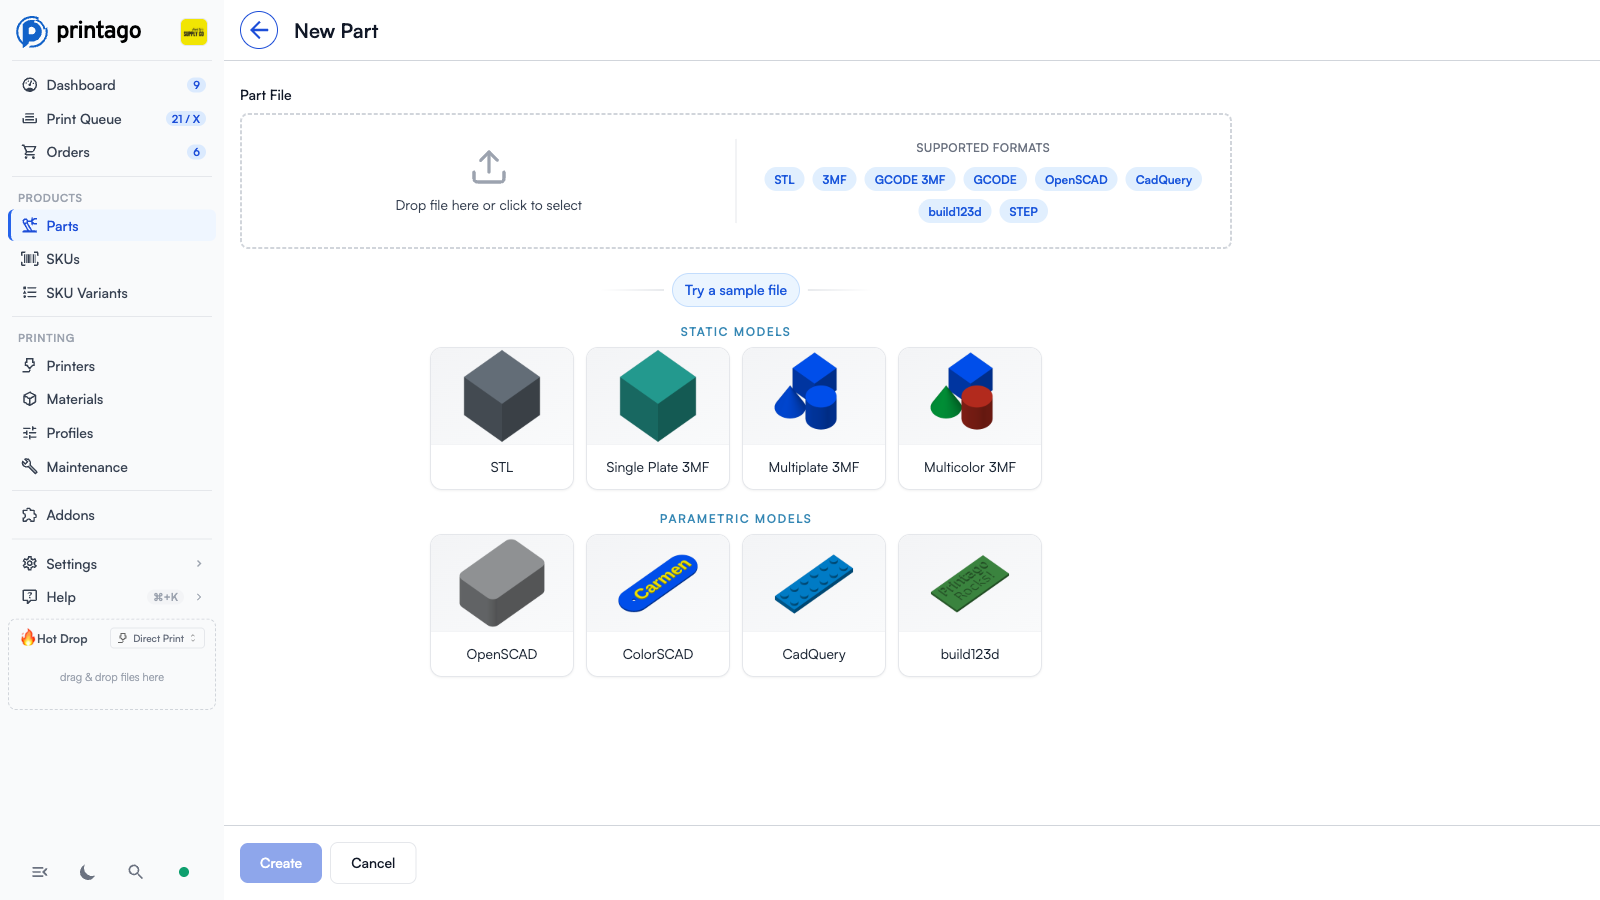Open the Dashboard page
1600x900 pixels.
point(112,85)
